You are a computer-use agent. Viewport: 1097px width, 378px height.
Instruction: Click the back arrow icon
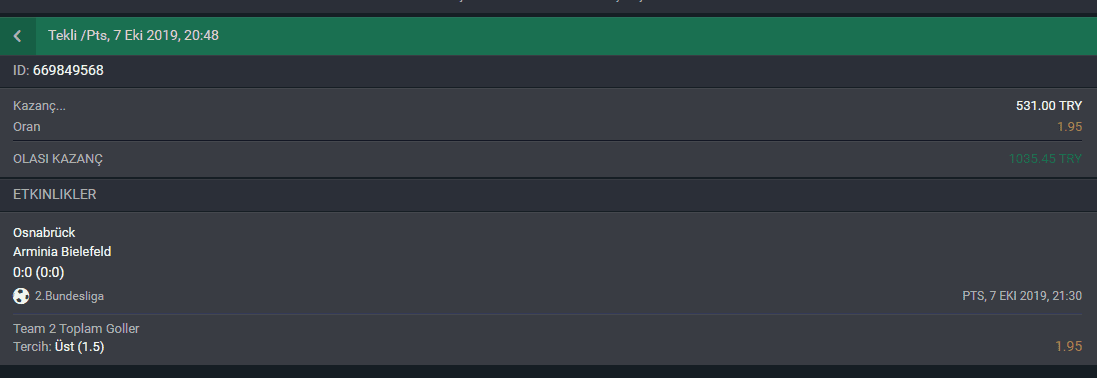[17, 36]
